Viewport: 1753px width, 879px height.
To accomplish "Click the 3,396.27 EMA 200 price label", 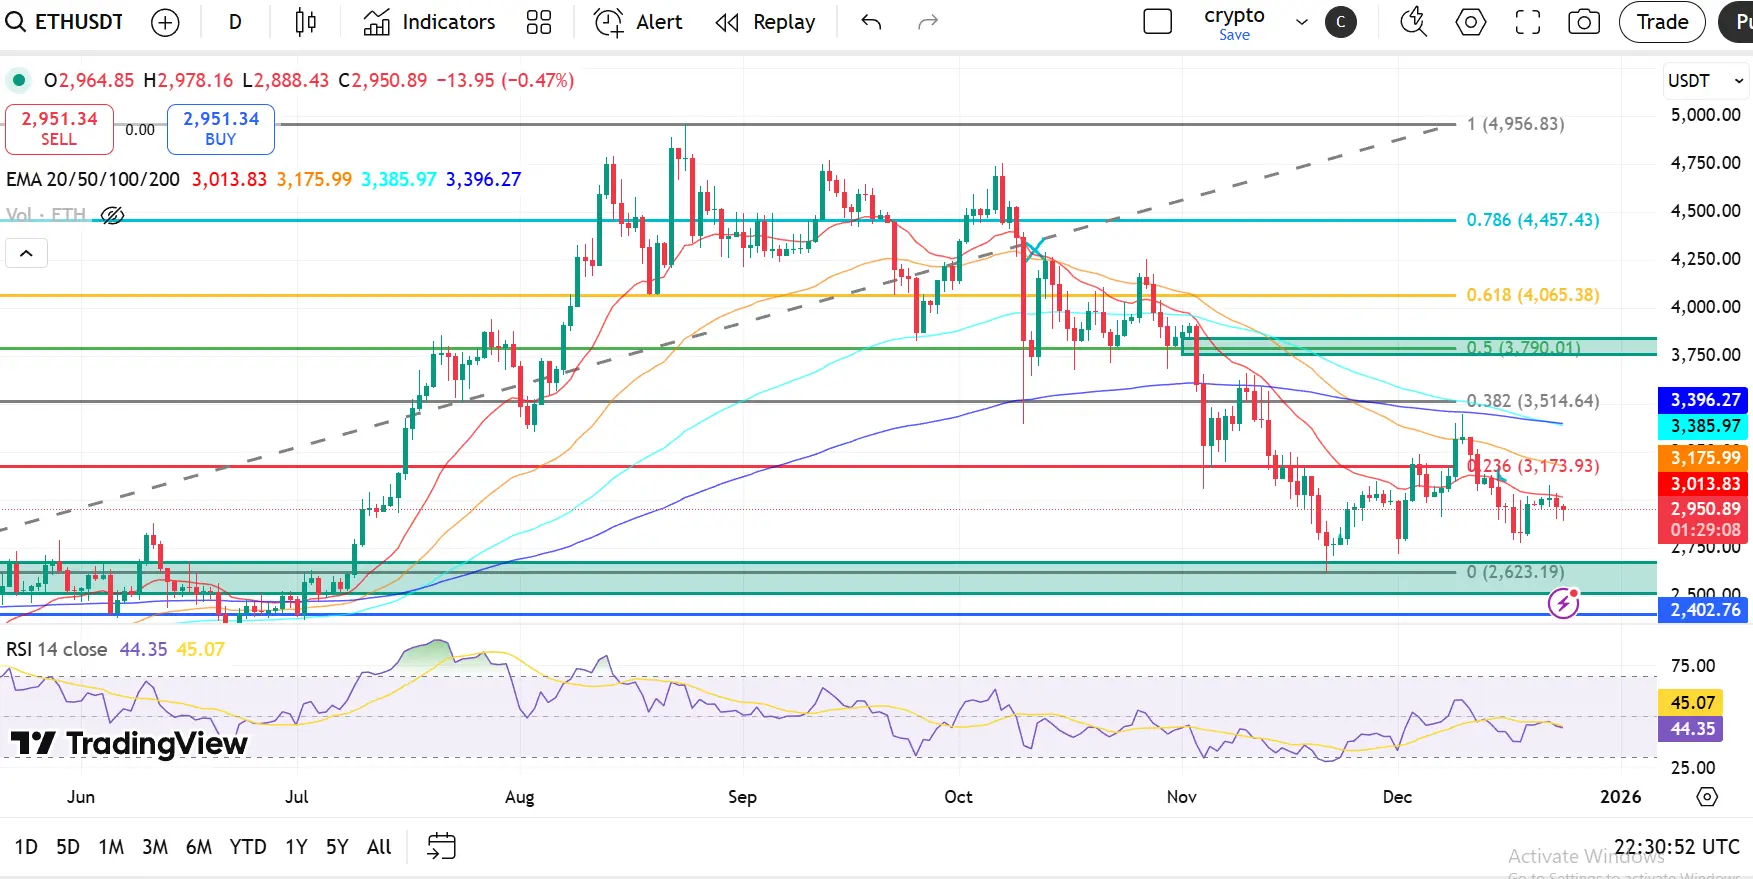I will tap(1703, 400).
